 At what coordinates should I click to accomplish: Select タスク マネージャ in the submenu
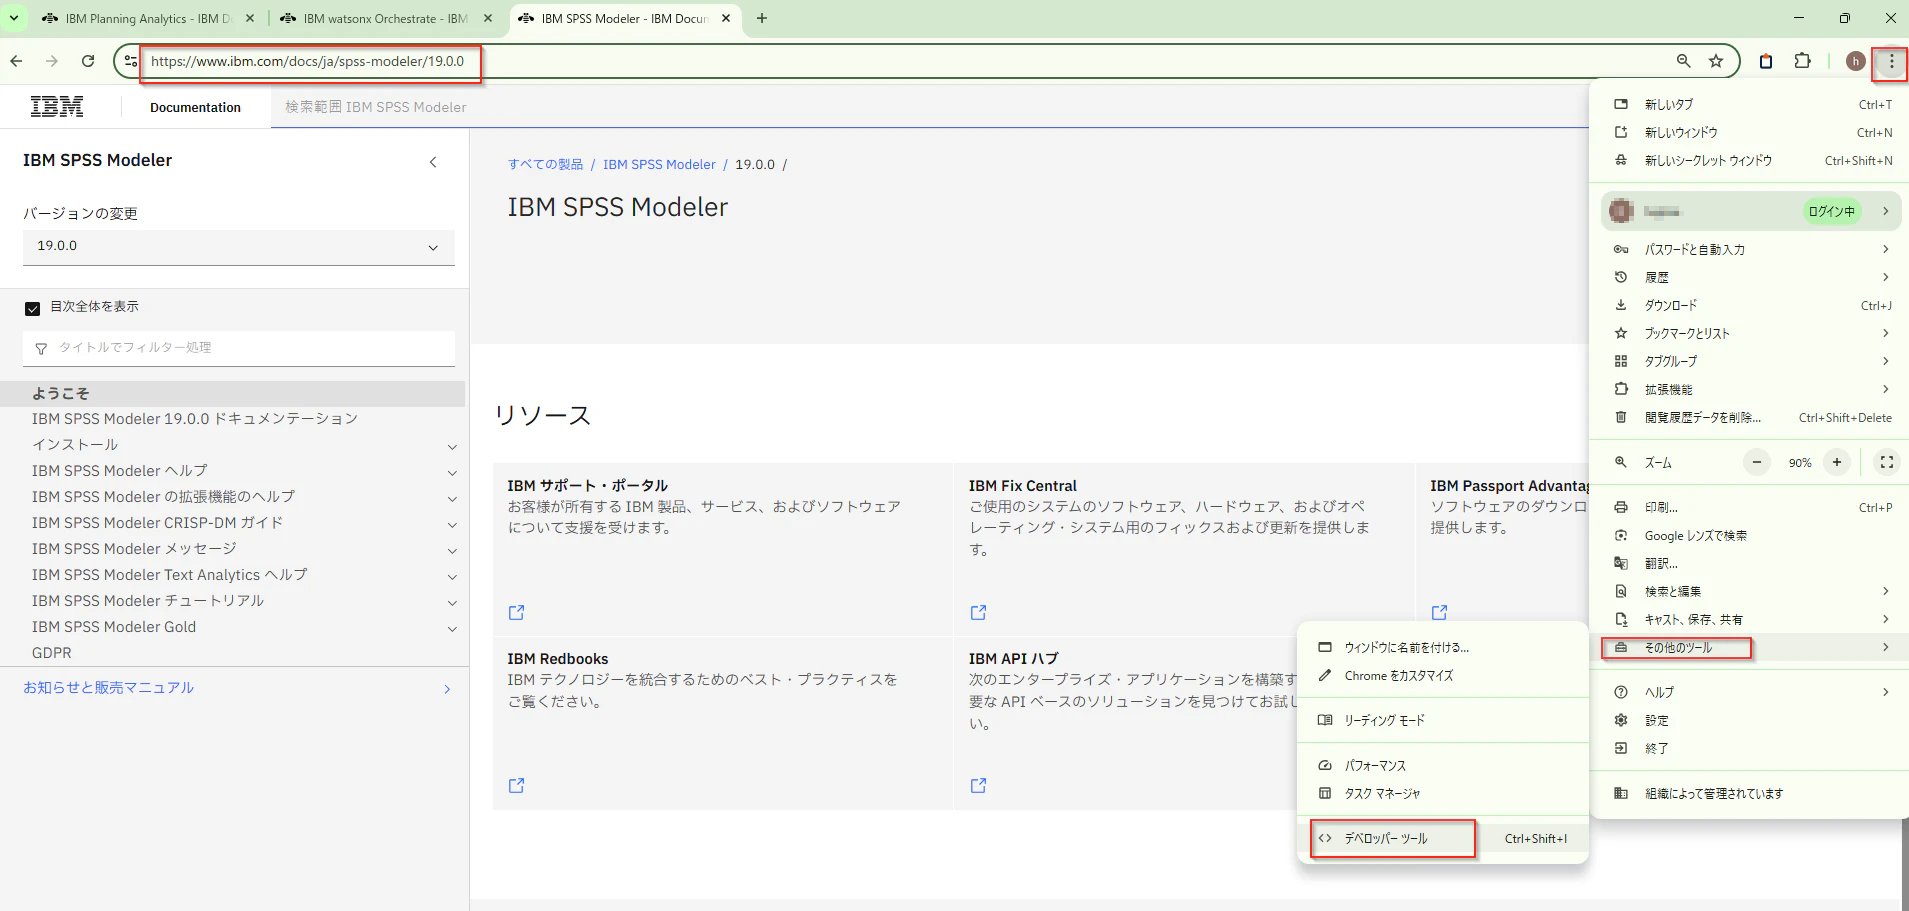(1443, 793)
